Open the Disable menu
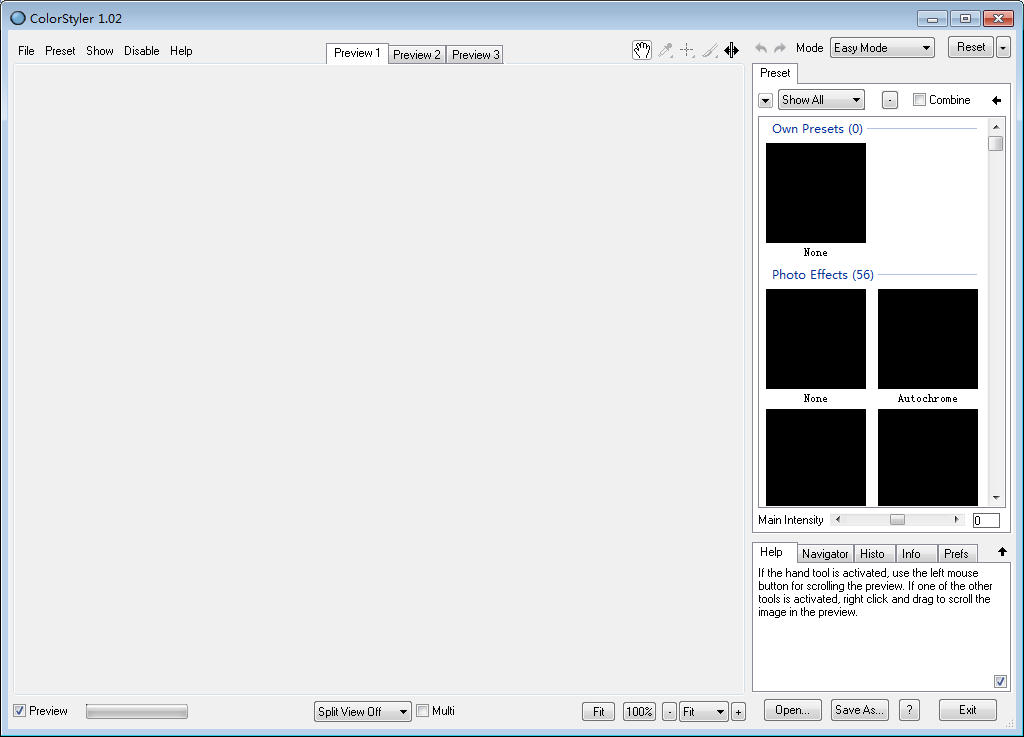1024x737 pixels. 142,51
